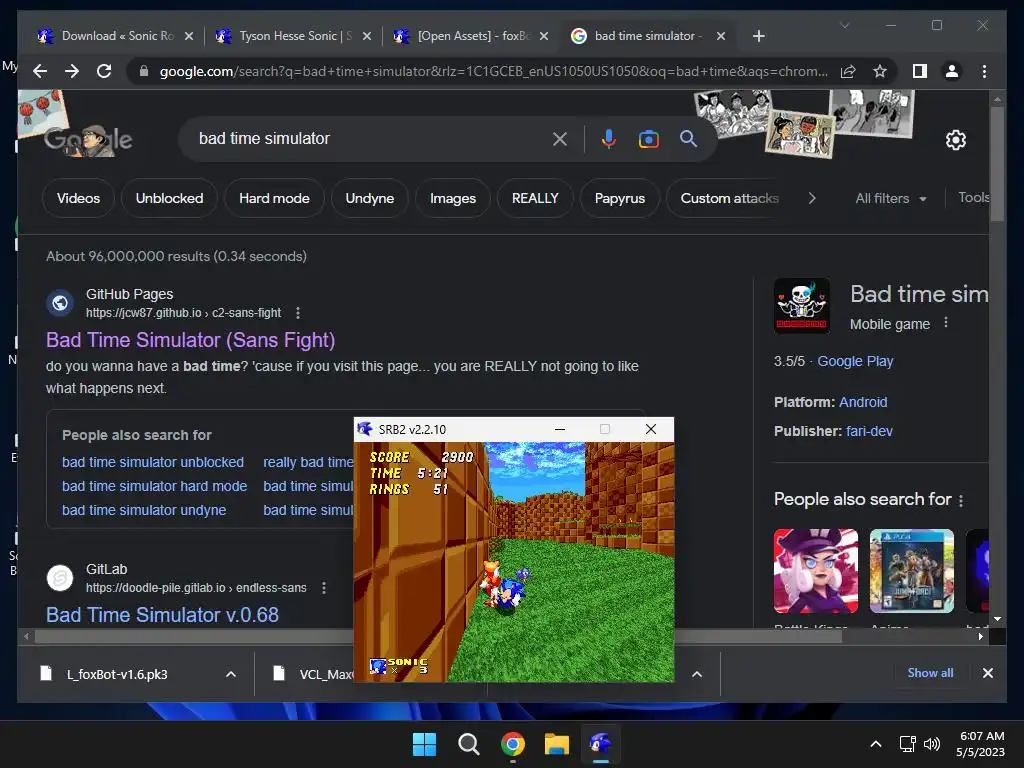Viewport: 1024px width, 768px height.
Task: Close the Tyson Hesse Sonic tab
Action: (367, 36)
